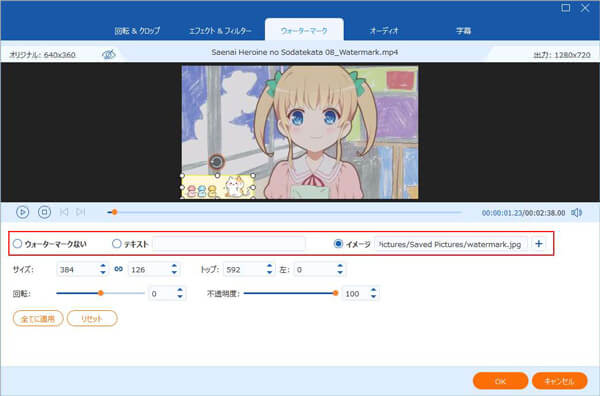Close the editor window
The image size is (600, 396).
tap(585, 8)
